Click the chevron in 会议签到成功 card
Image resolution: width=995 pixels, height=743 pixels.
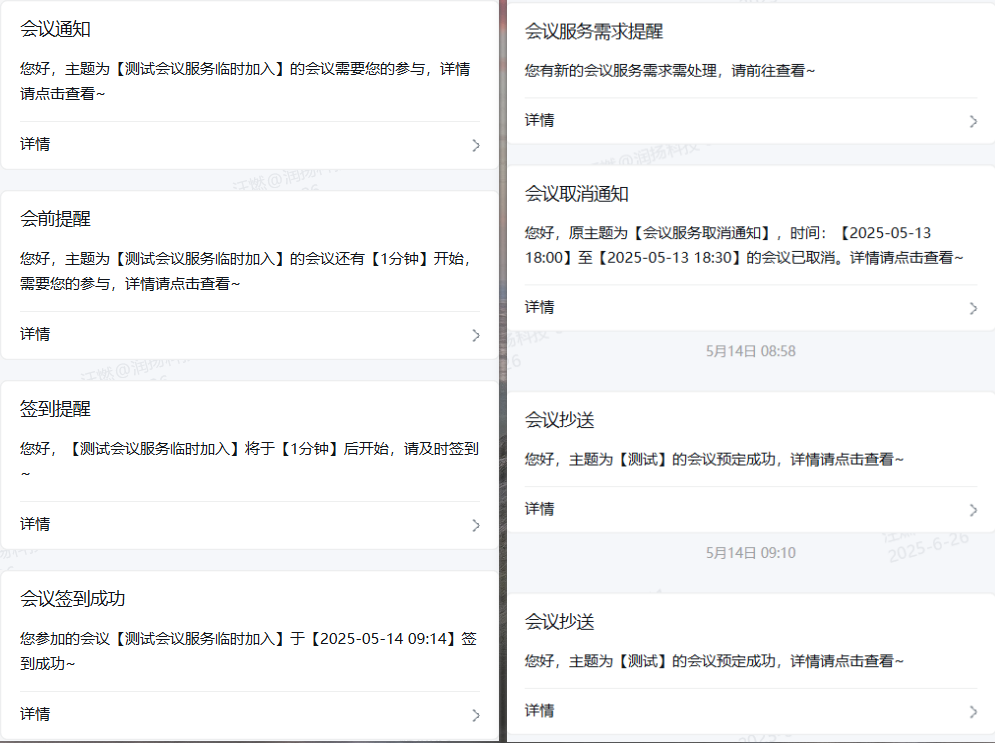tap(476, 715)
